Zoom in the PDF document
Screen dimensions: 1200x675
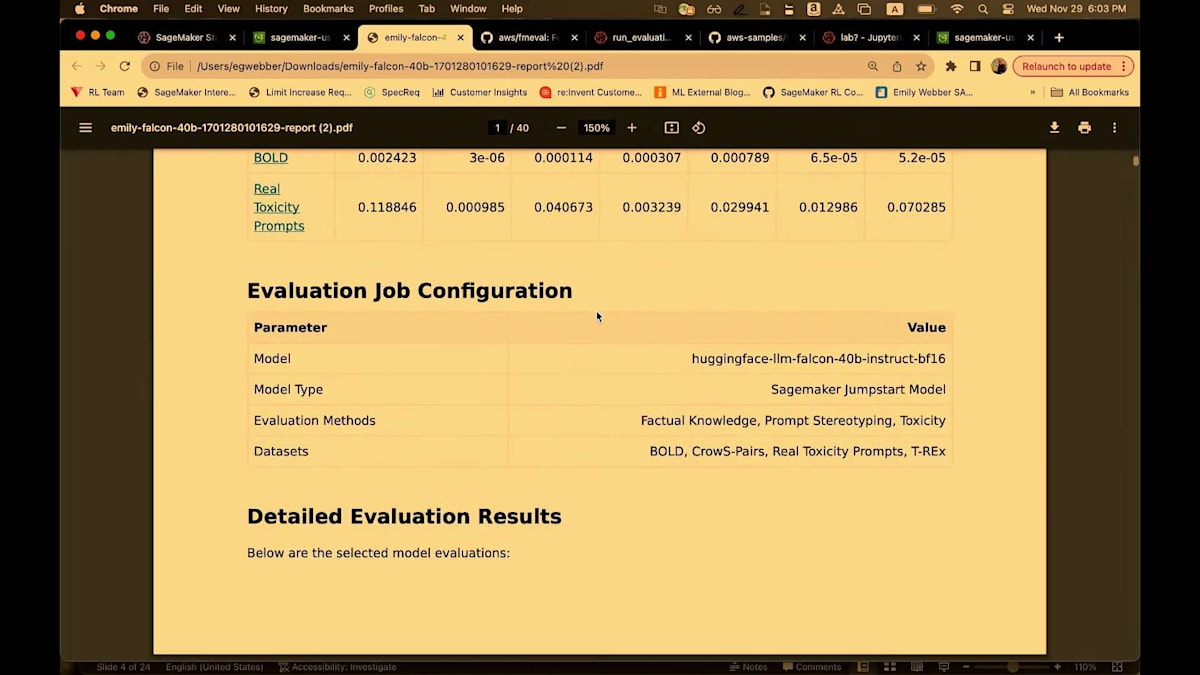point(632,128)
